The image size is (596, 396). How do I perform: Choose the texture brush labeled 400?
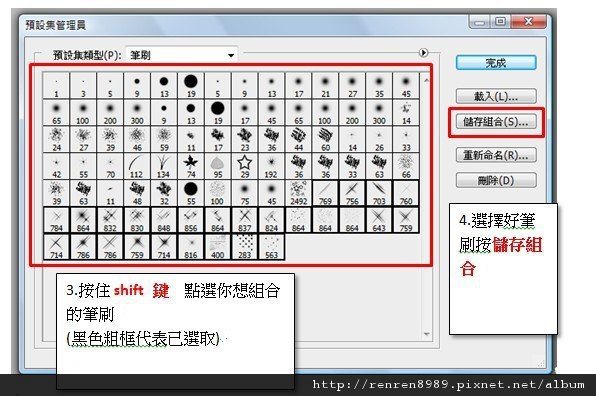click(x=218, y=247)
